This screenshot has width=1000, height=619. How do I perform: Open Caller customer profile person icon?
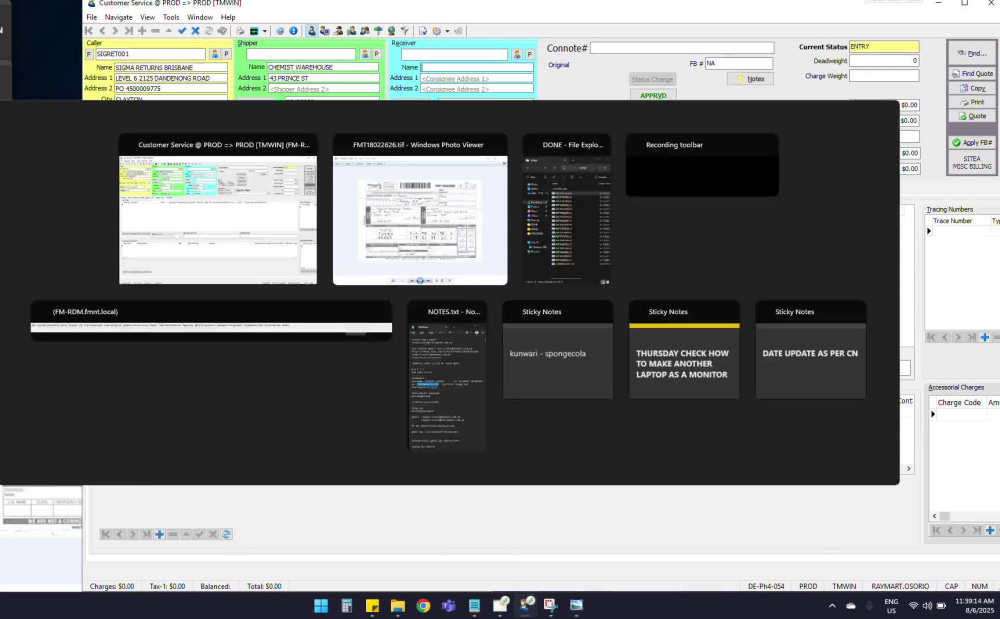click(x=215, y=54)
